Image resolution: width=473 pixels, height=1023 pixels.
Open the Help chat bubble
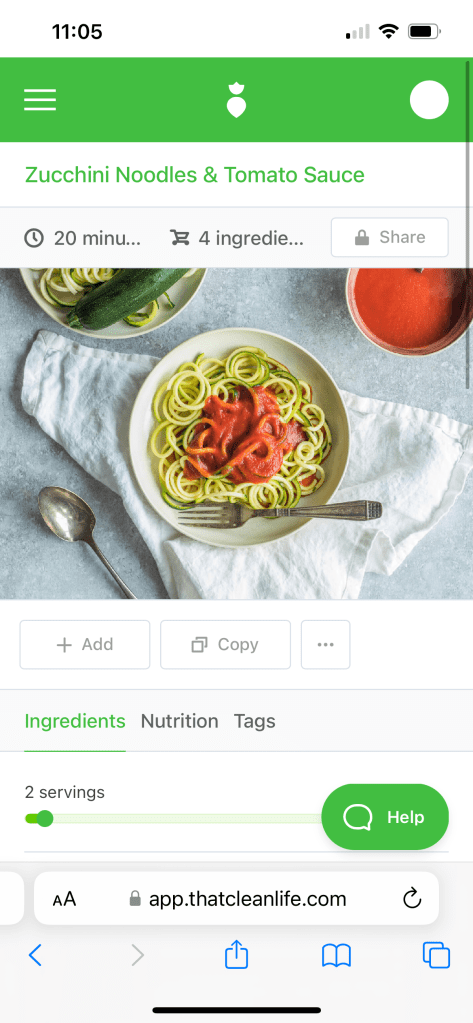[385, 817]
